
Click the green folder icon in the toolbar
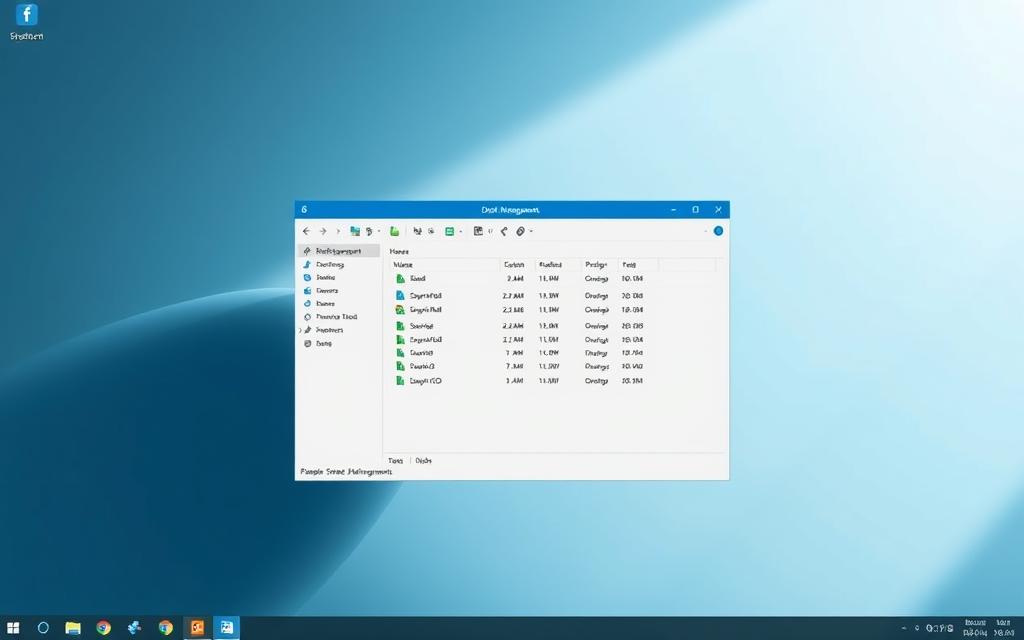(x=395, y=231)
